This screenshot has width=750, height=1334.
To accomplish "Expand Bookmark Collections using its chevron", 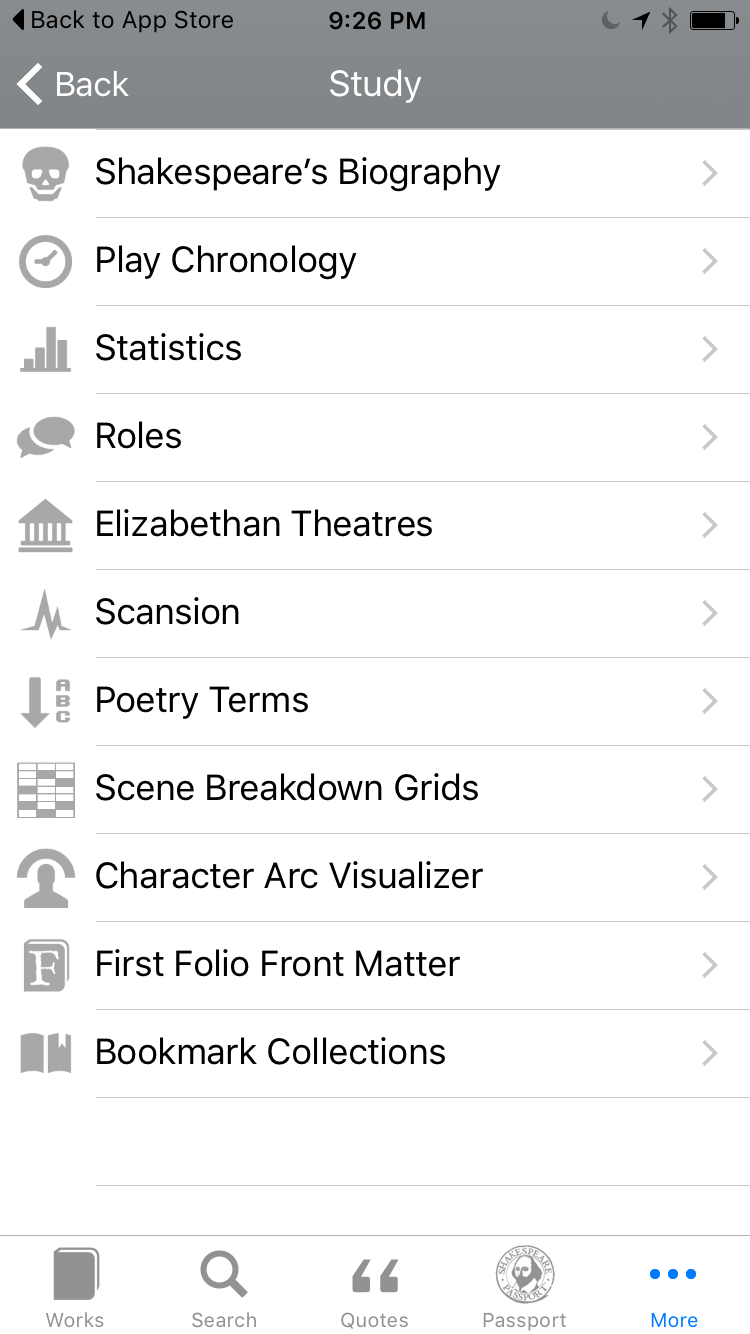I will point(710,1053).
